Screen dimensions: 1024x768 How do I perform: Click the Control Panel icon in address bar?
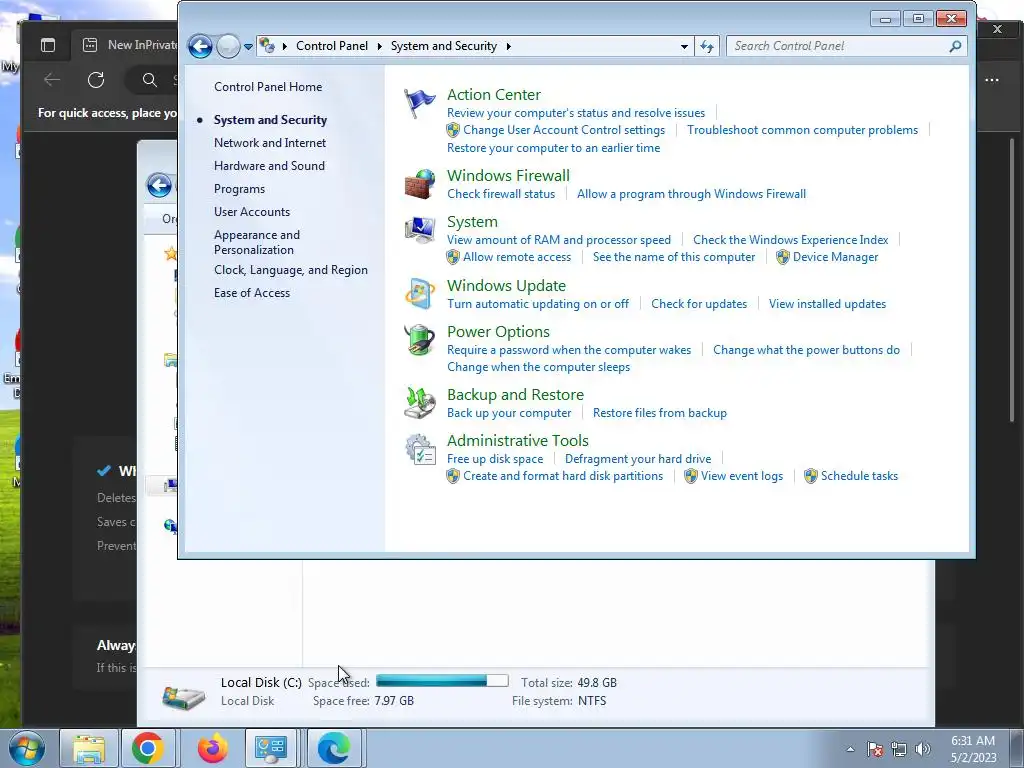pos(266,46)
